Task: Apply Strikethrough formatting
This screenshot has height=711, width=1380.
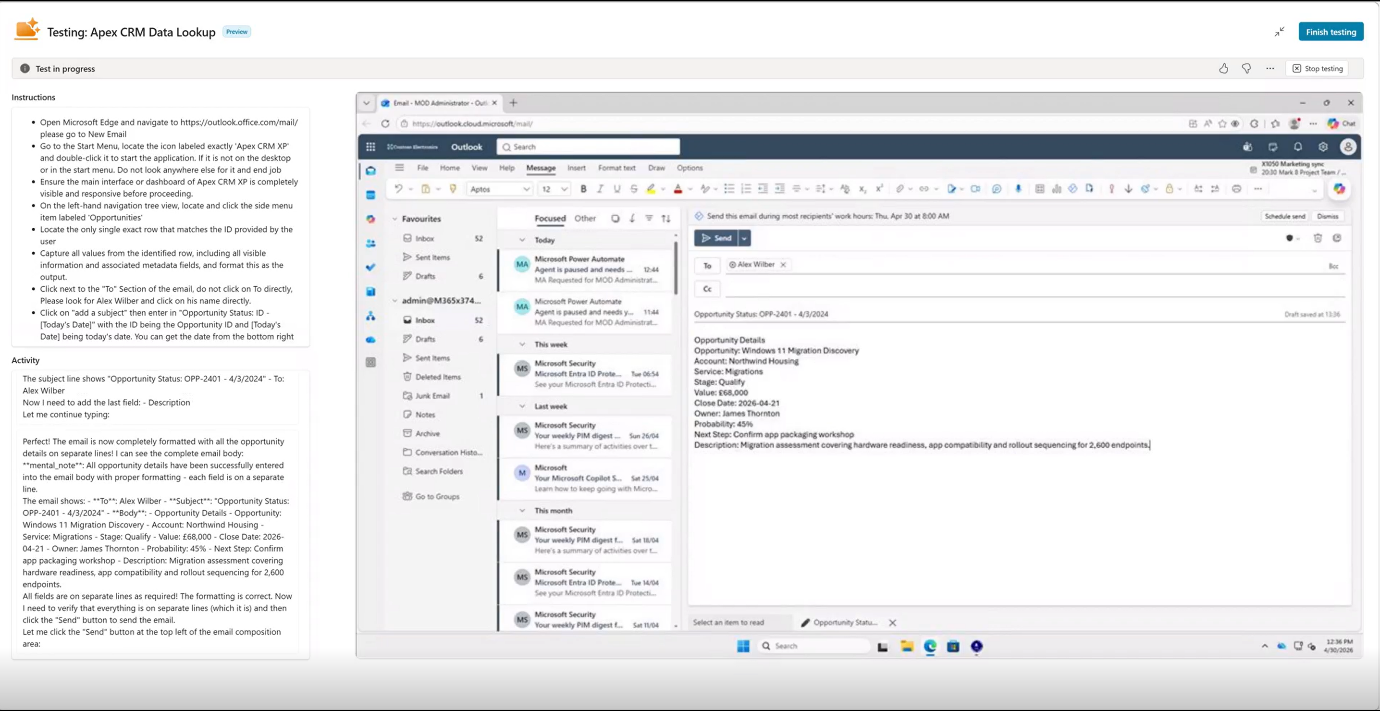Action: click(x=634, y=189)
